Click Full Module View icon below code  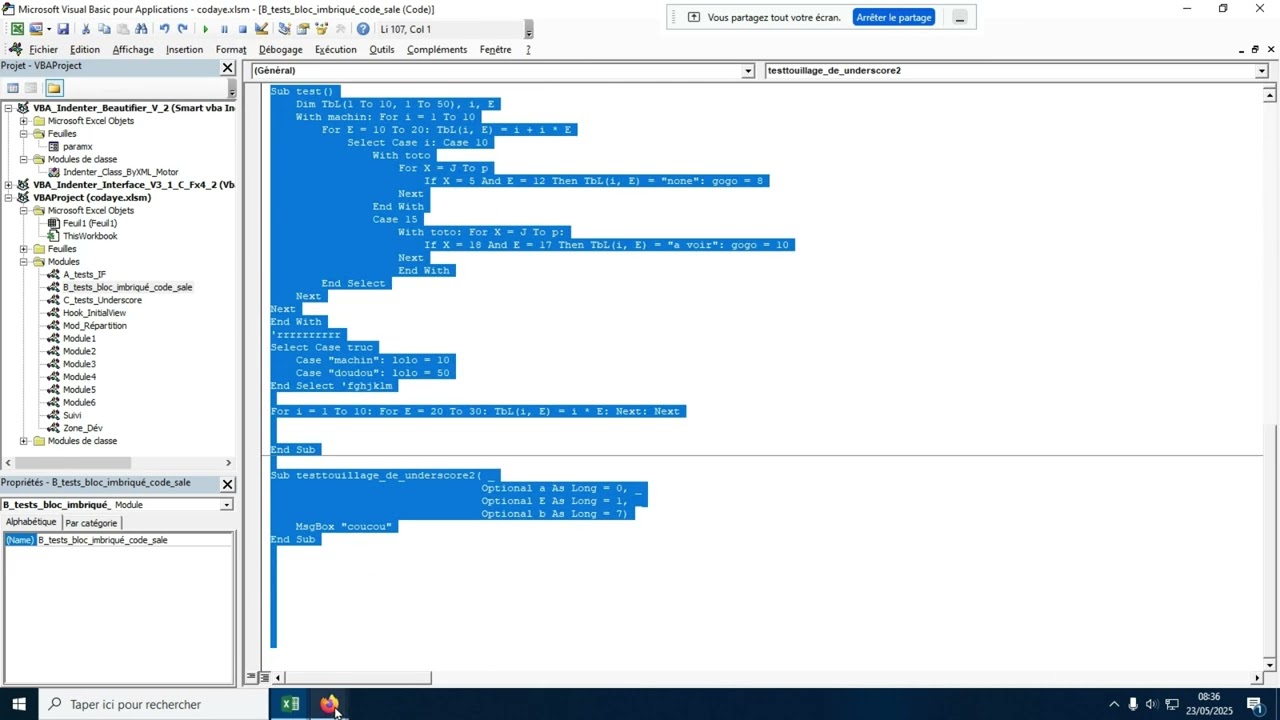(263, 677)
